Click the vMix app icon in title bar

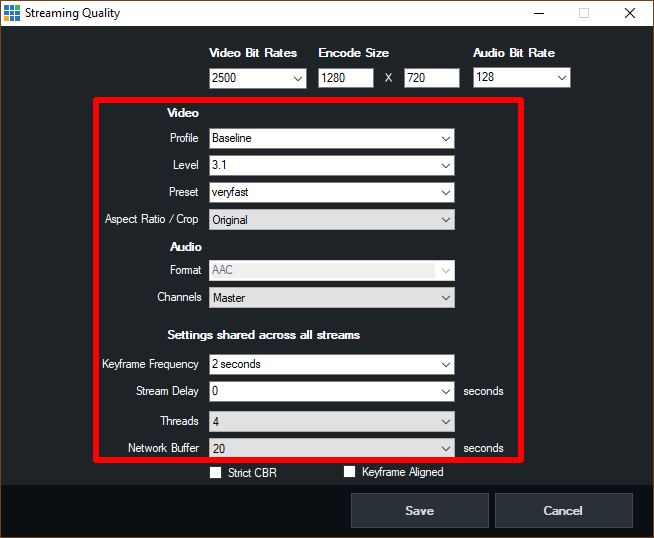tap(12, 13)
